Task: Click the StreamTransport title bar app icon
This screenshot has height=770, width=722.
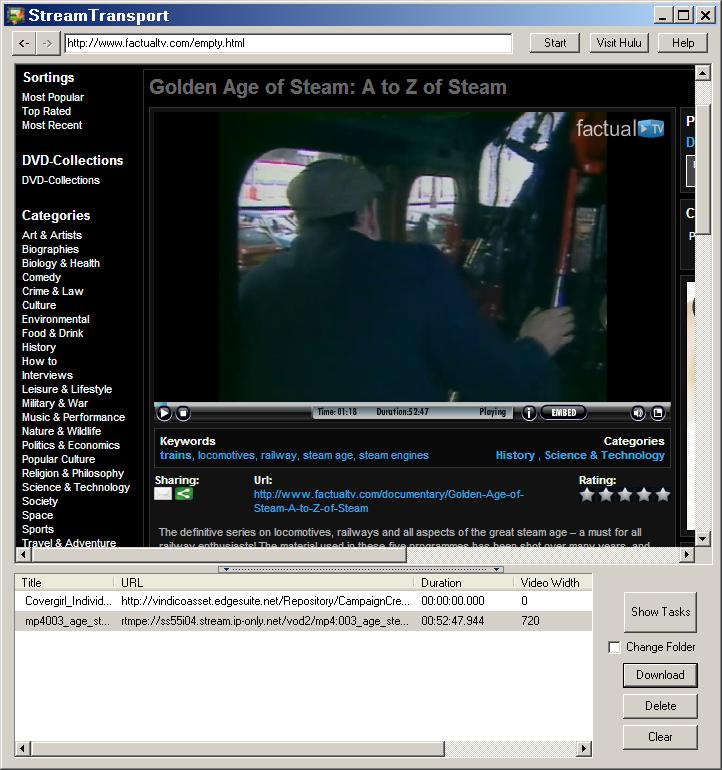Action: tap(15, 16)
